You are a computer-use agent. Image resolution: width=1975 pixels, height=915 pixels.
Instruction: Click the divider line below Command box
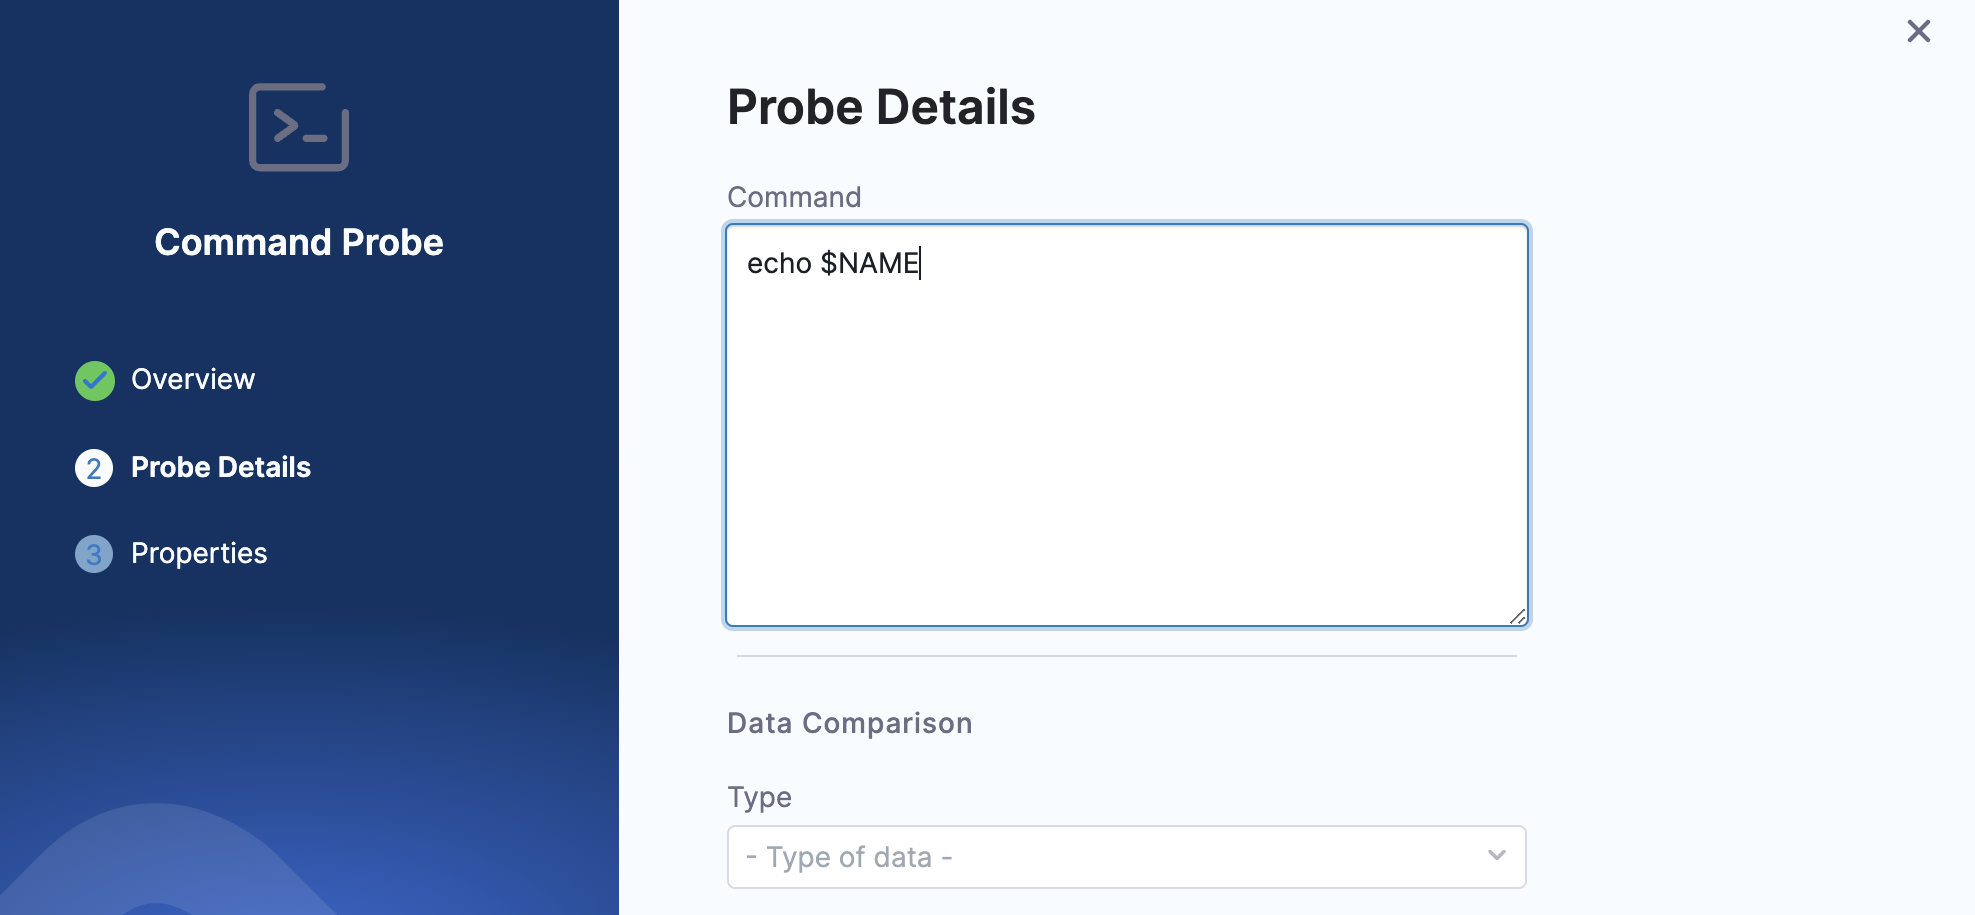1127,656
